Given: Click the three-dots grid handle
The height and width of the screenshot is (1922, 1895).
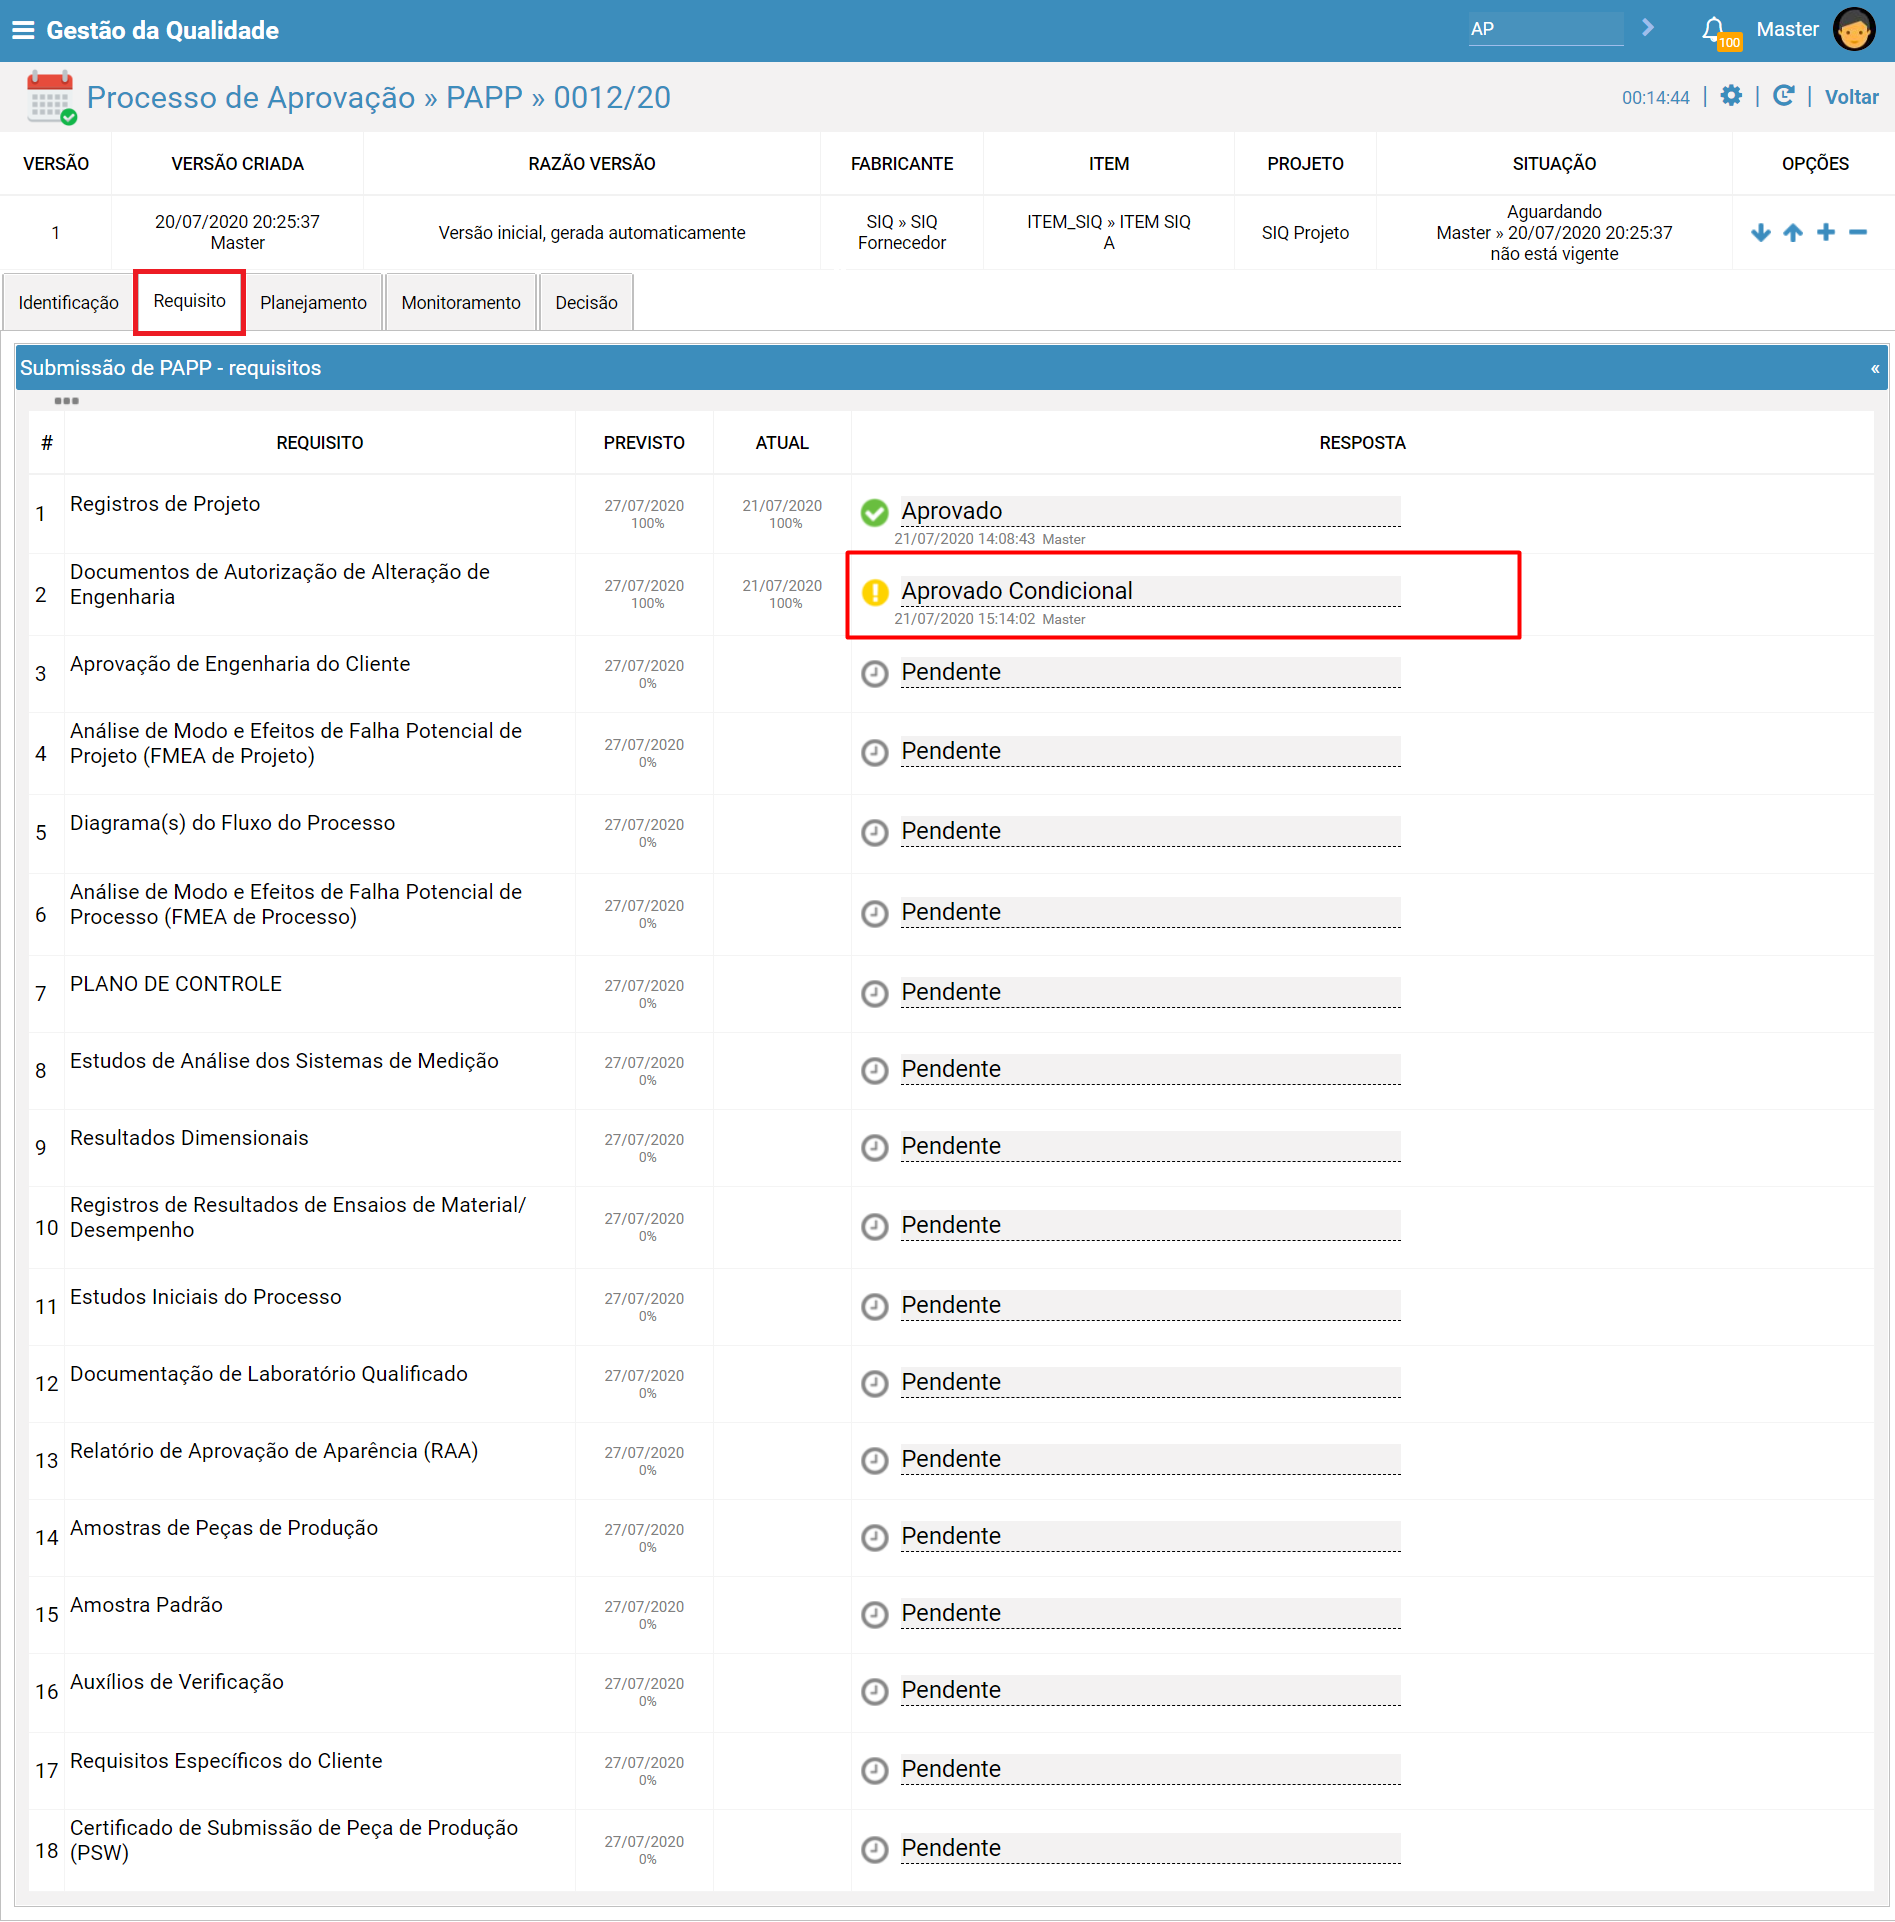Looking at the screenshot, I should [x=66, y=401].
